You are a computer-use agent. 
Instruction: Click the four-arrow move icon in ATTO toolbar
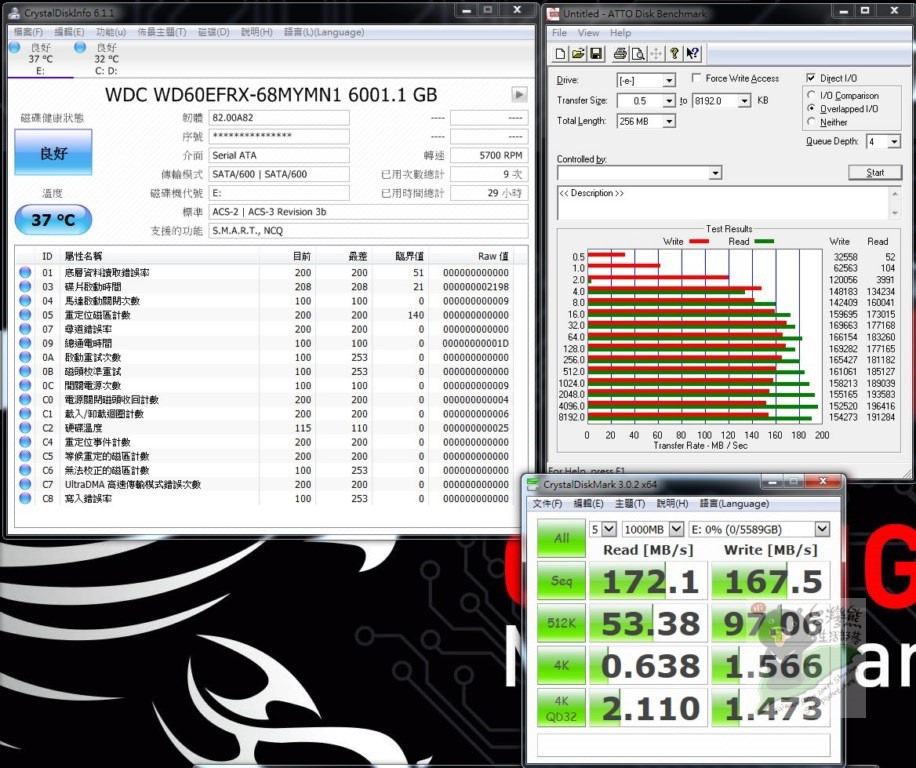[656, 54]
